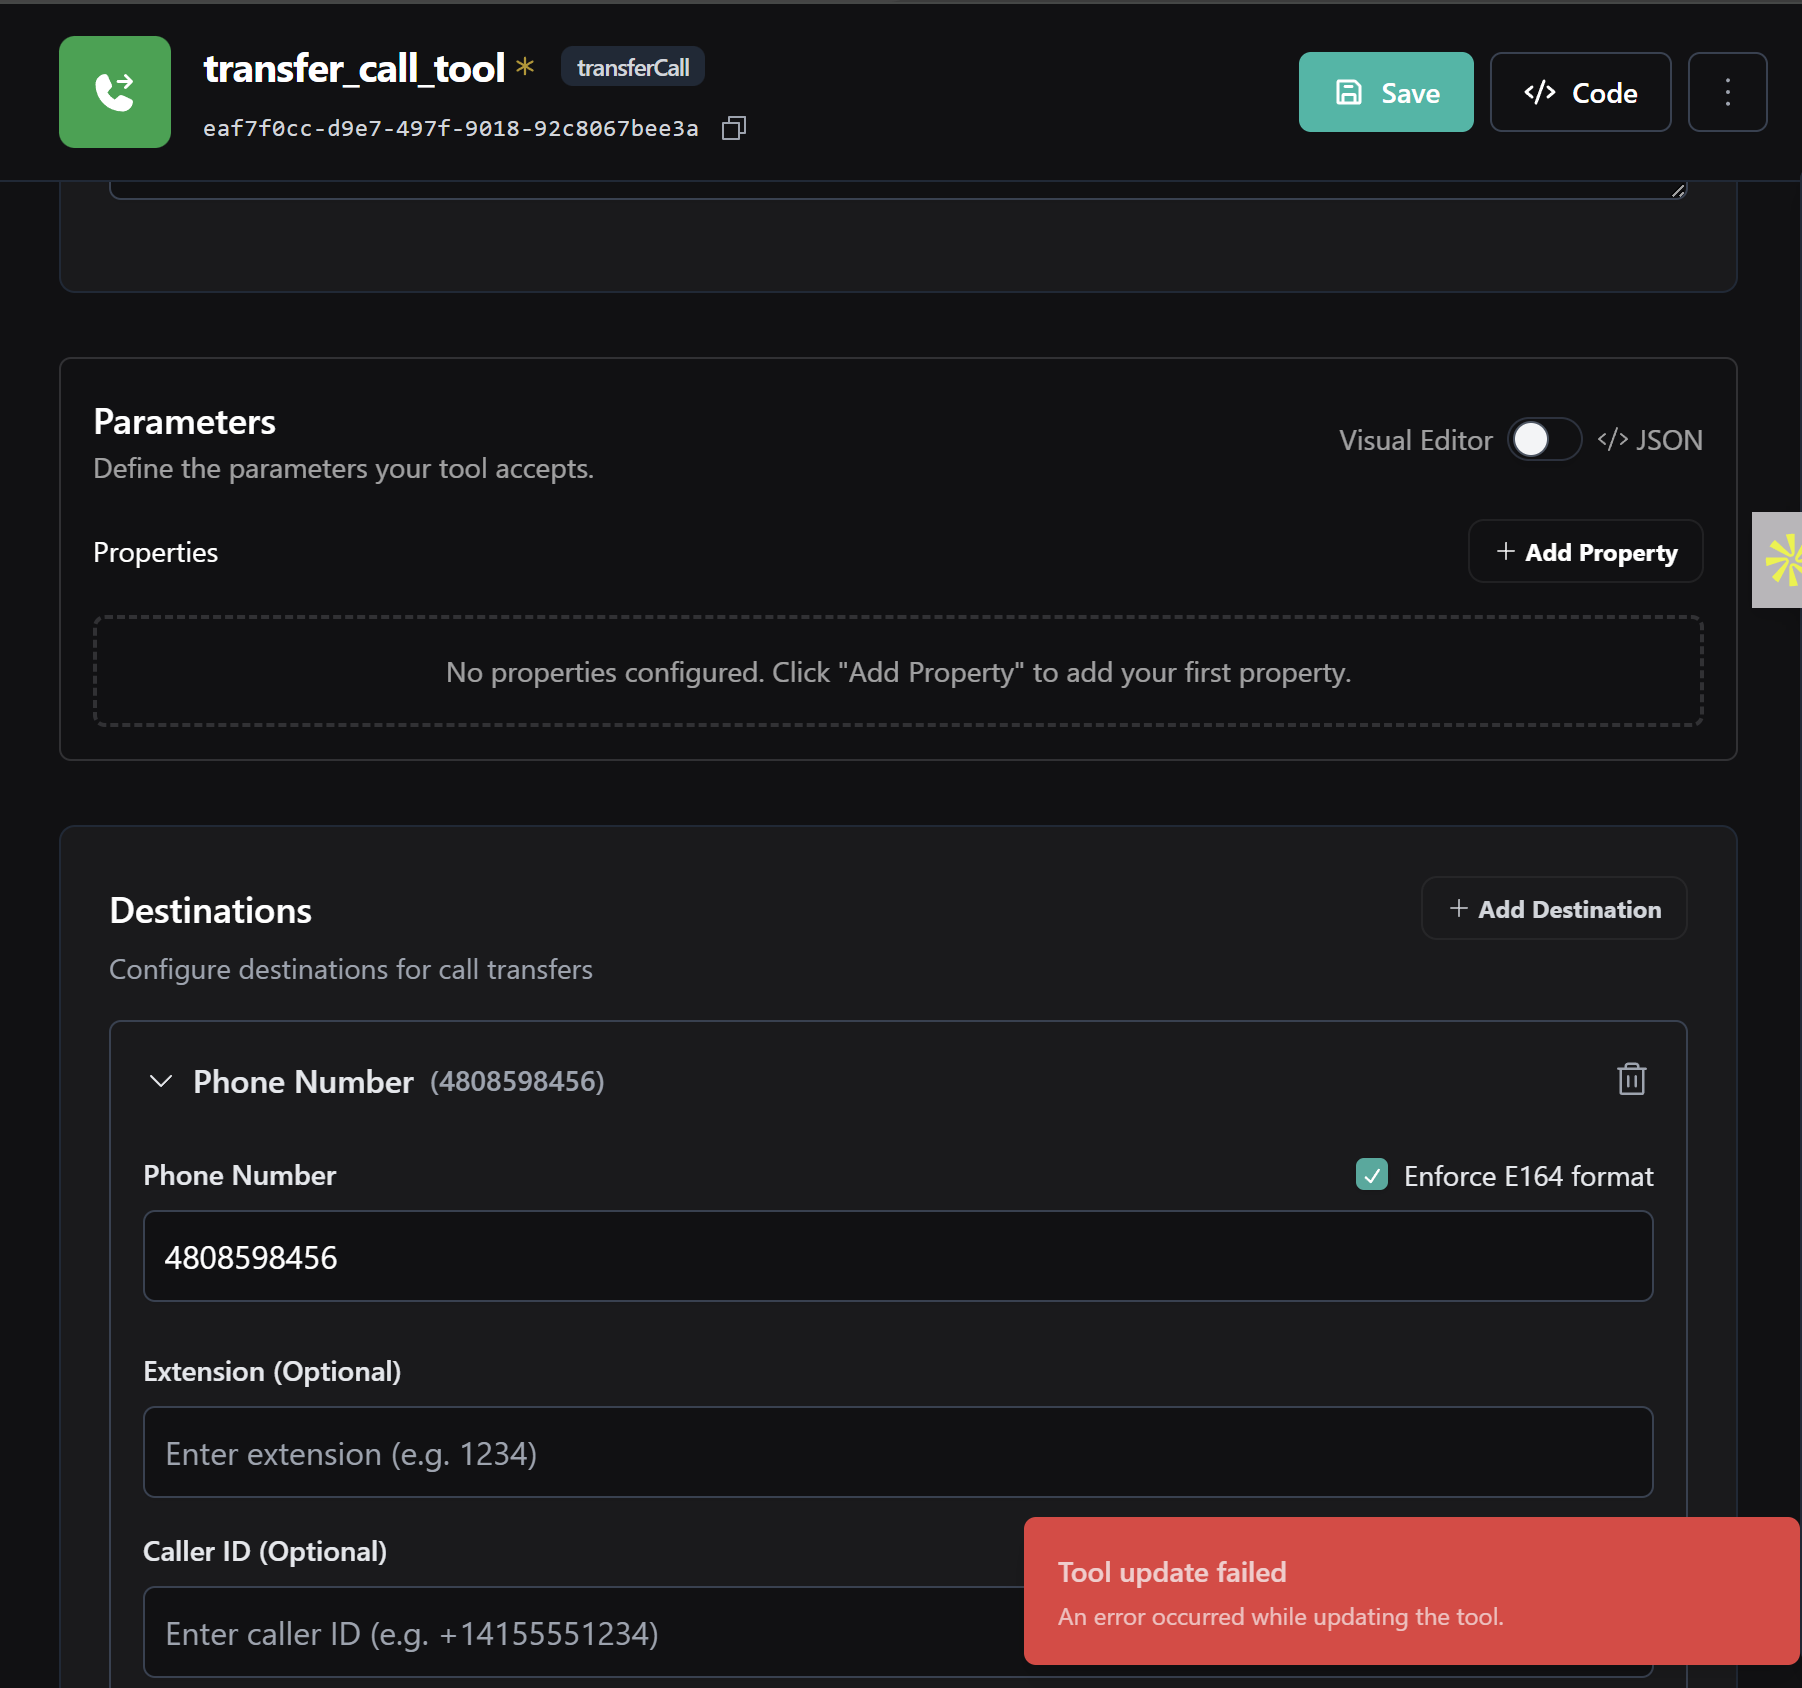Focus the Extension optional input field
This screenshot has width=1802, height=1688.
(x=897, y=1453)
